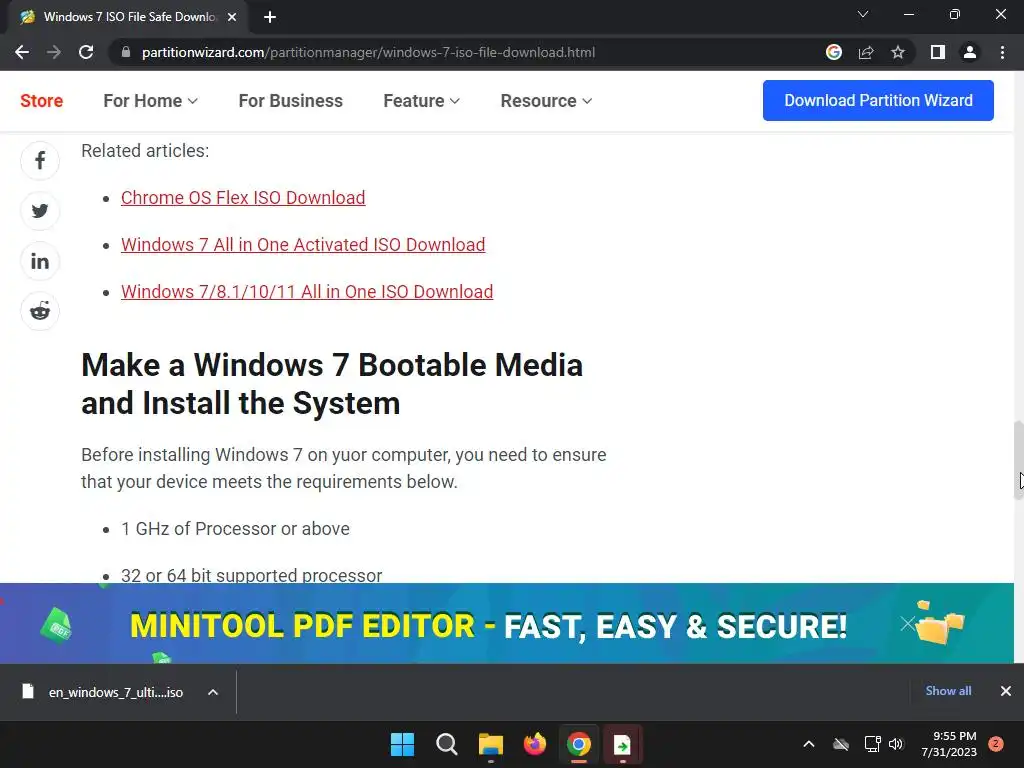Open network status tray icon
Screen dimensions: 1024x768
click(872, 744)
